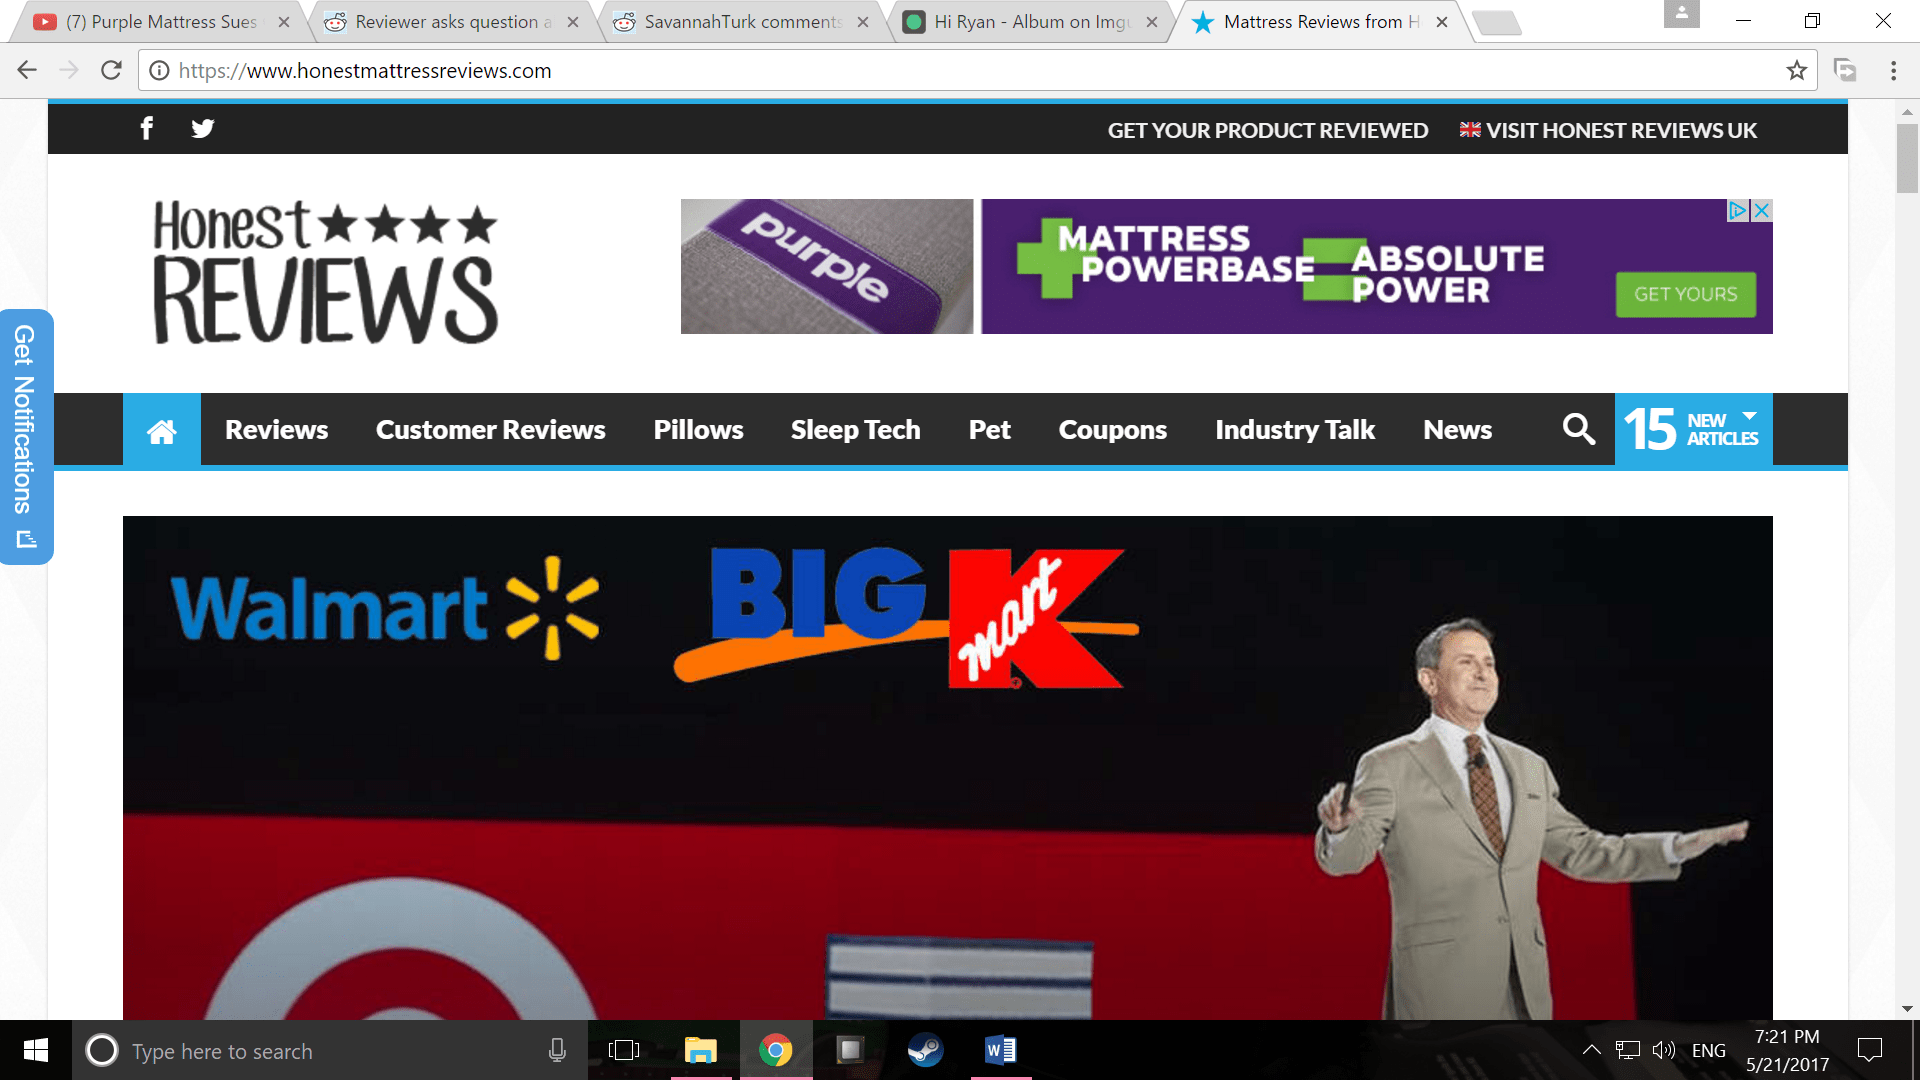Select the home icon in navigation bar

click(x=161, y=429)
